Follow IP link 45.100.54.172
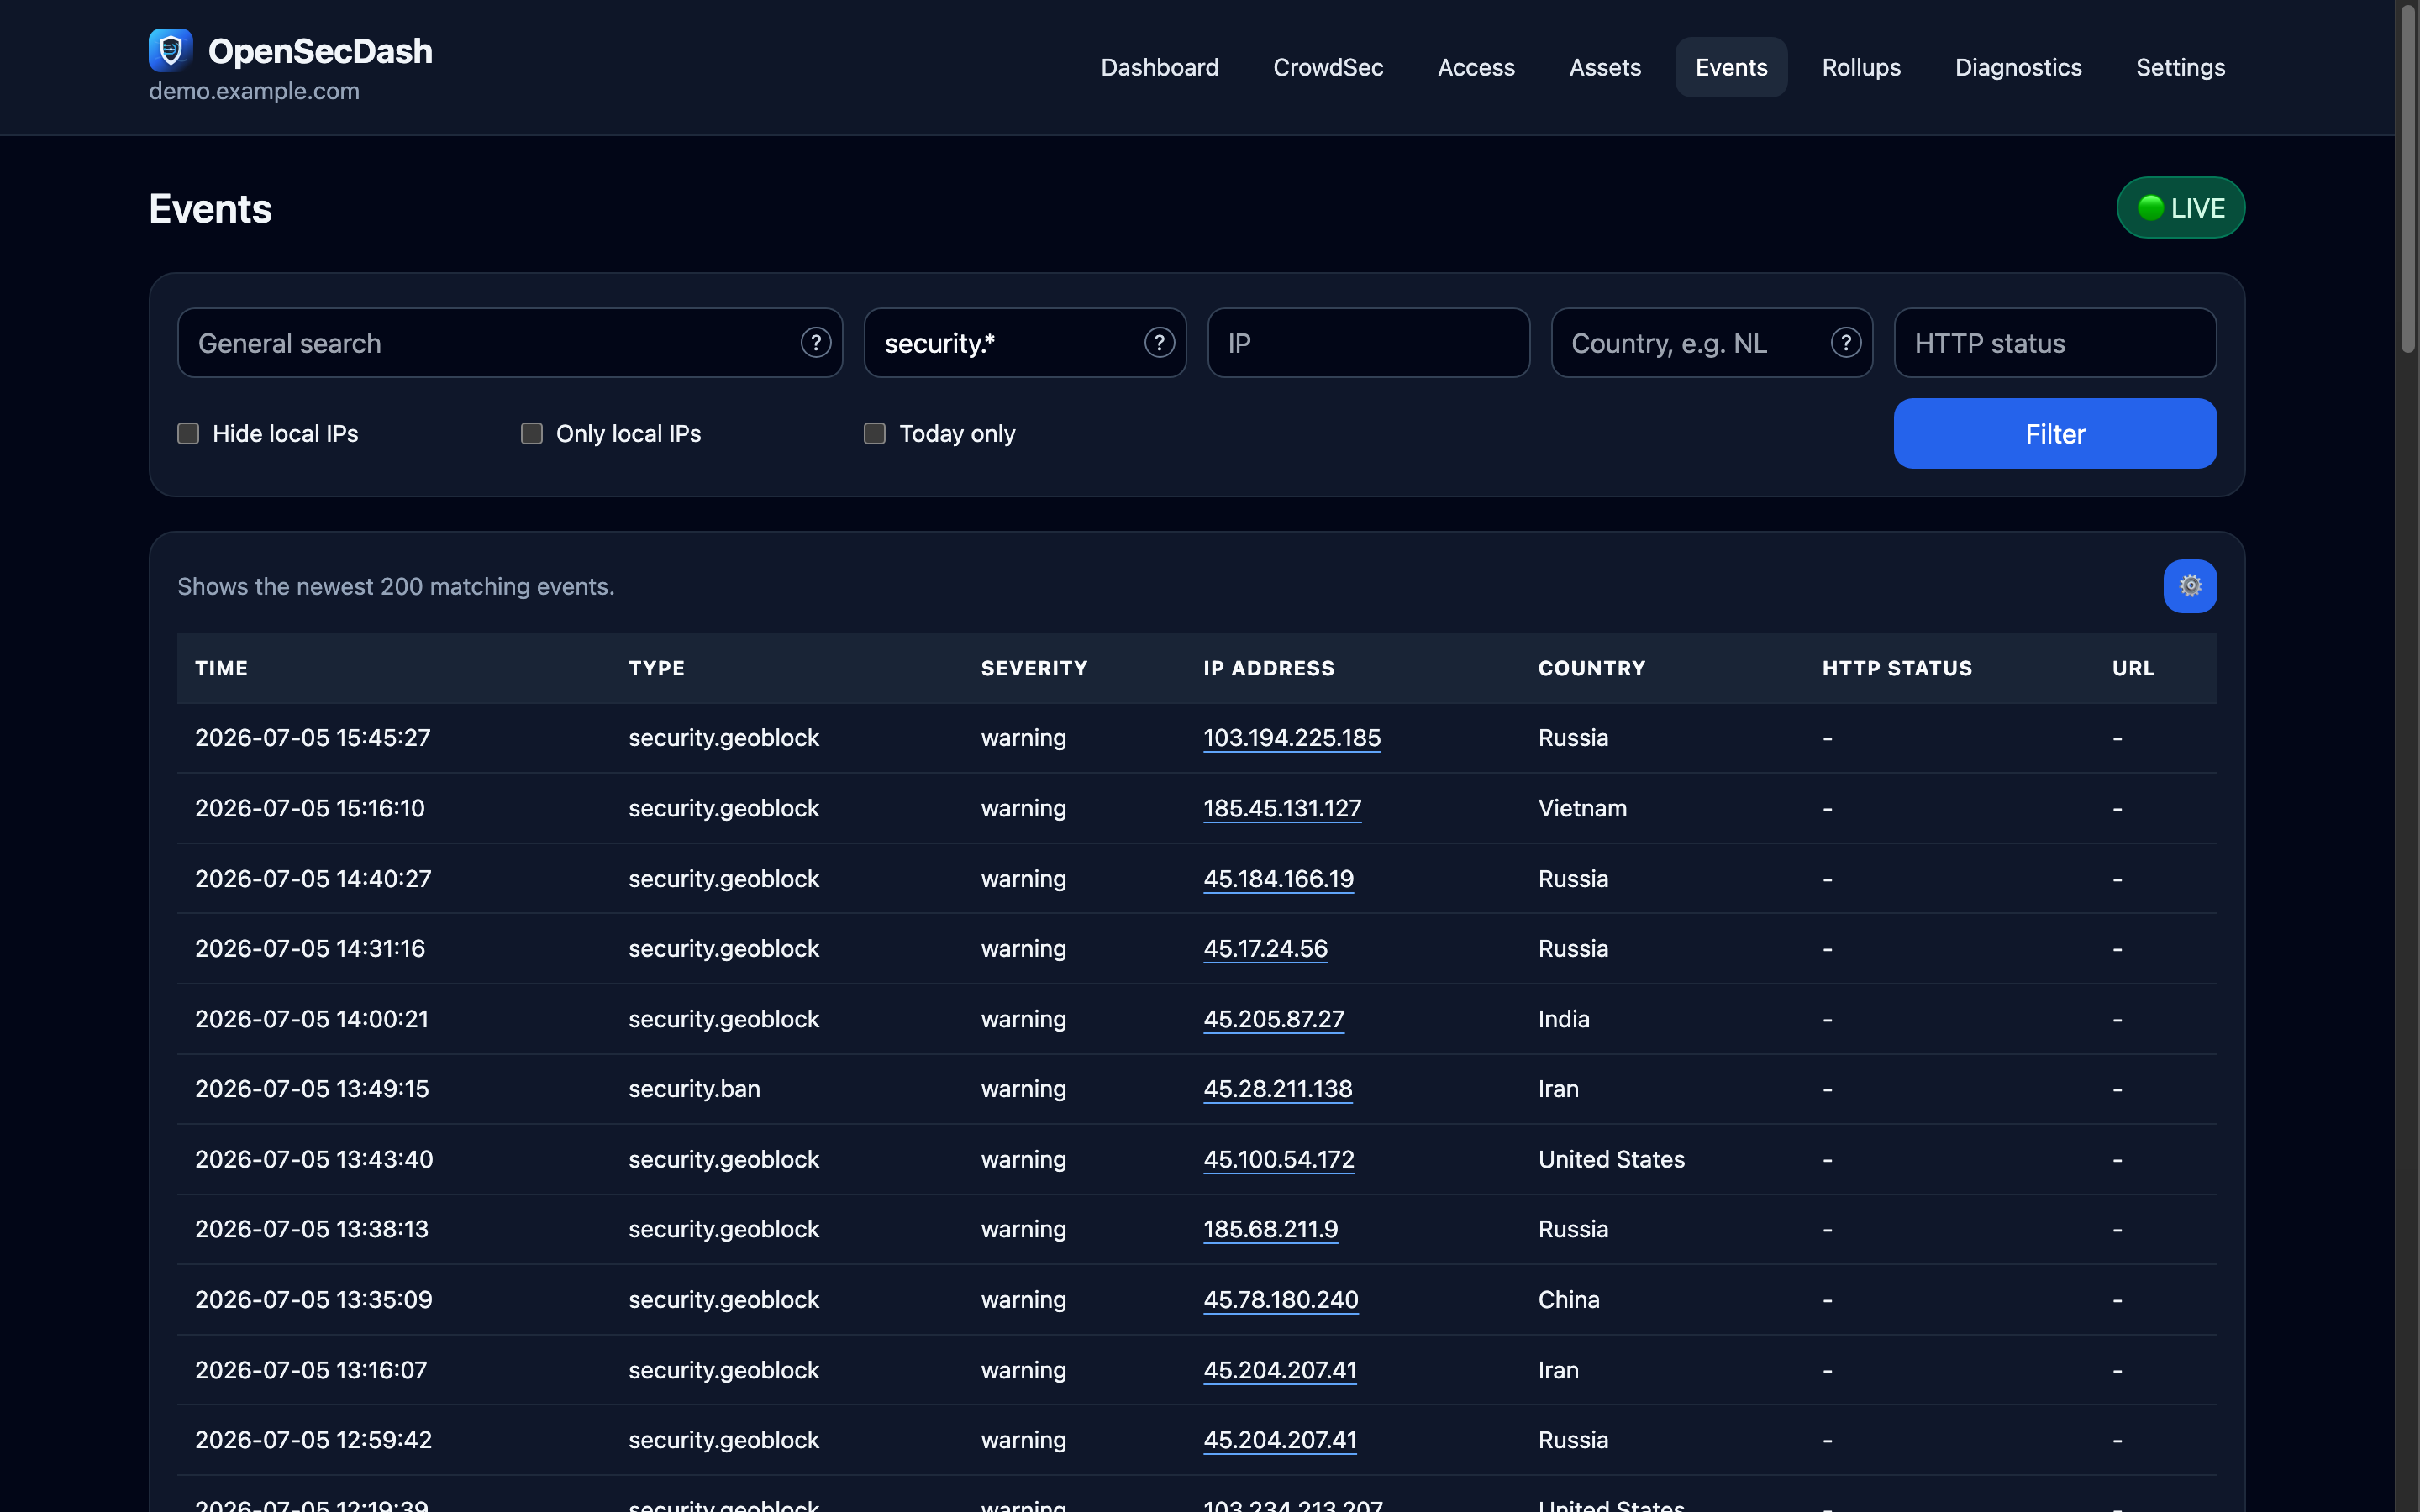2420x1512 pixels. pos(1279,1159)
